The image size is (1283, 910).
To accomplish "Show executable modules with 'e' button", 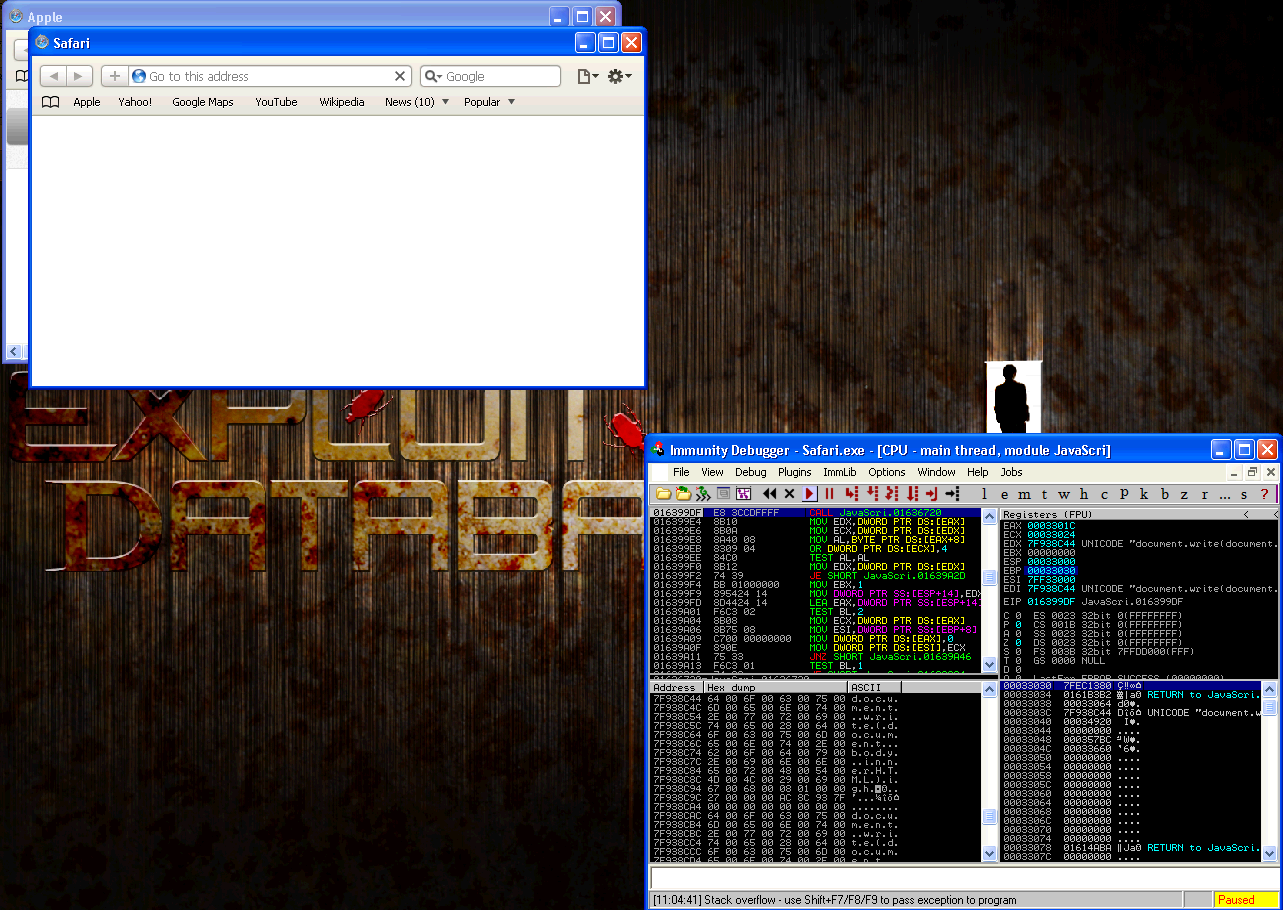I will tap(1004, 494).
